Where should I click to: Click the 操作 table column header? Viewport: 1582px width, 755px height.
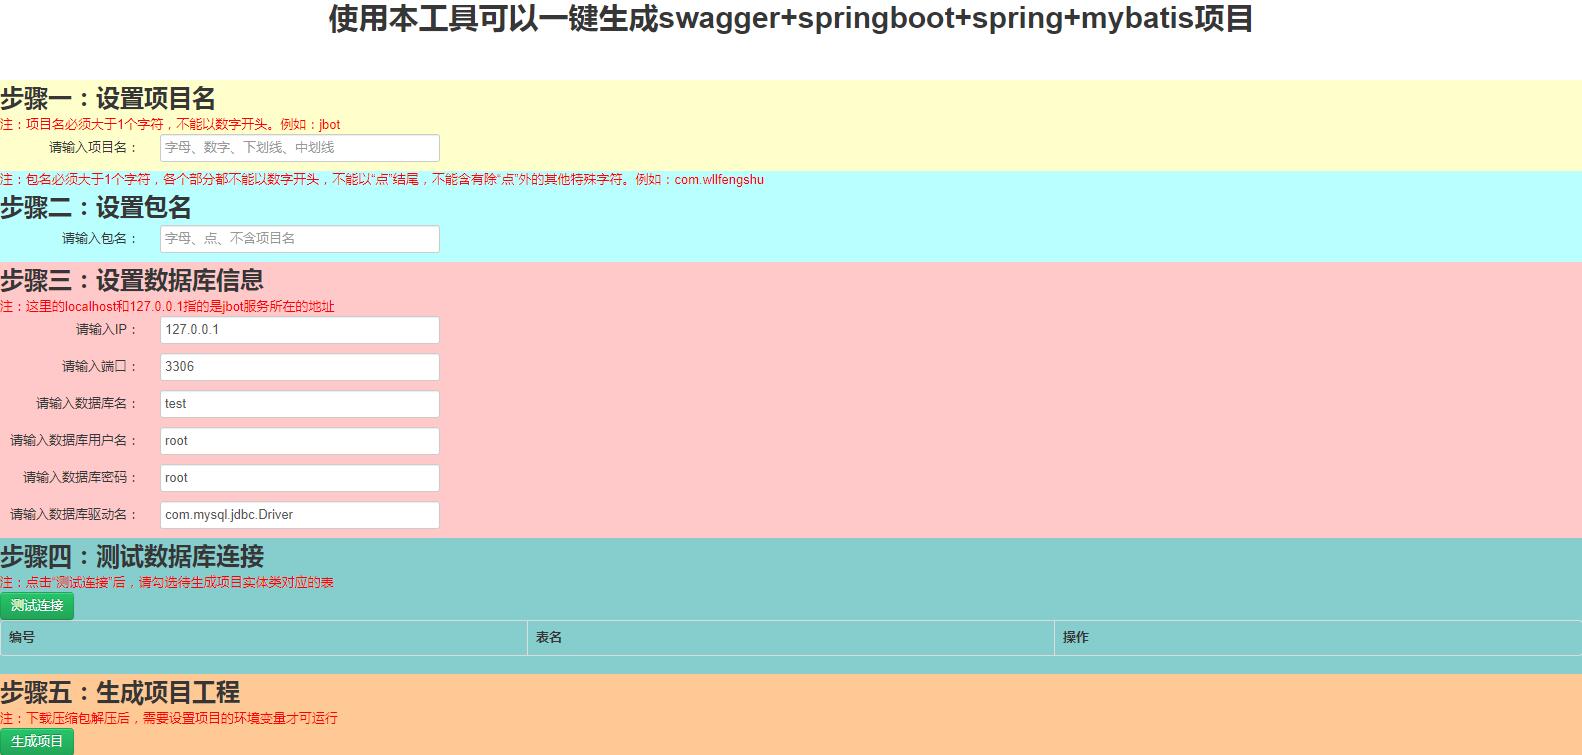pyautogui.click(x=1318, y=638)
